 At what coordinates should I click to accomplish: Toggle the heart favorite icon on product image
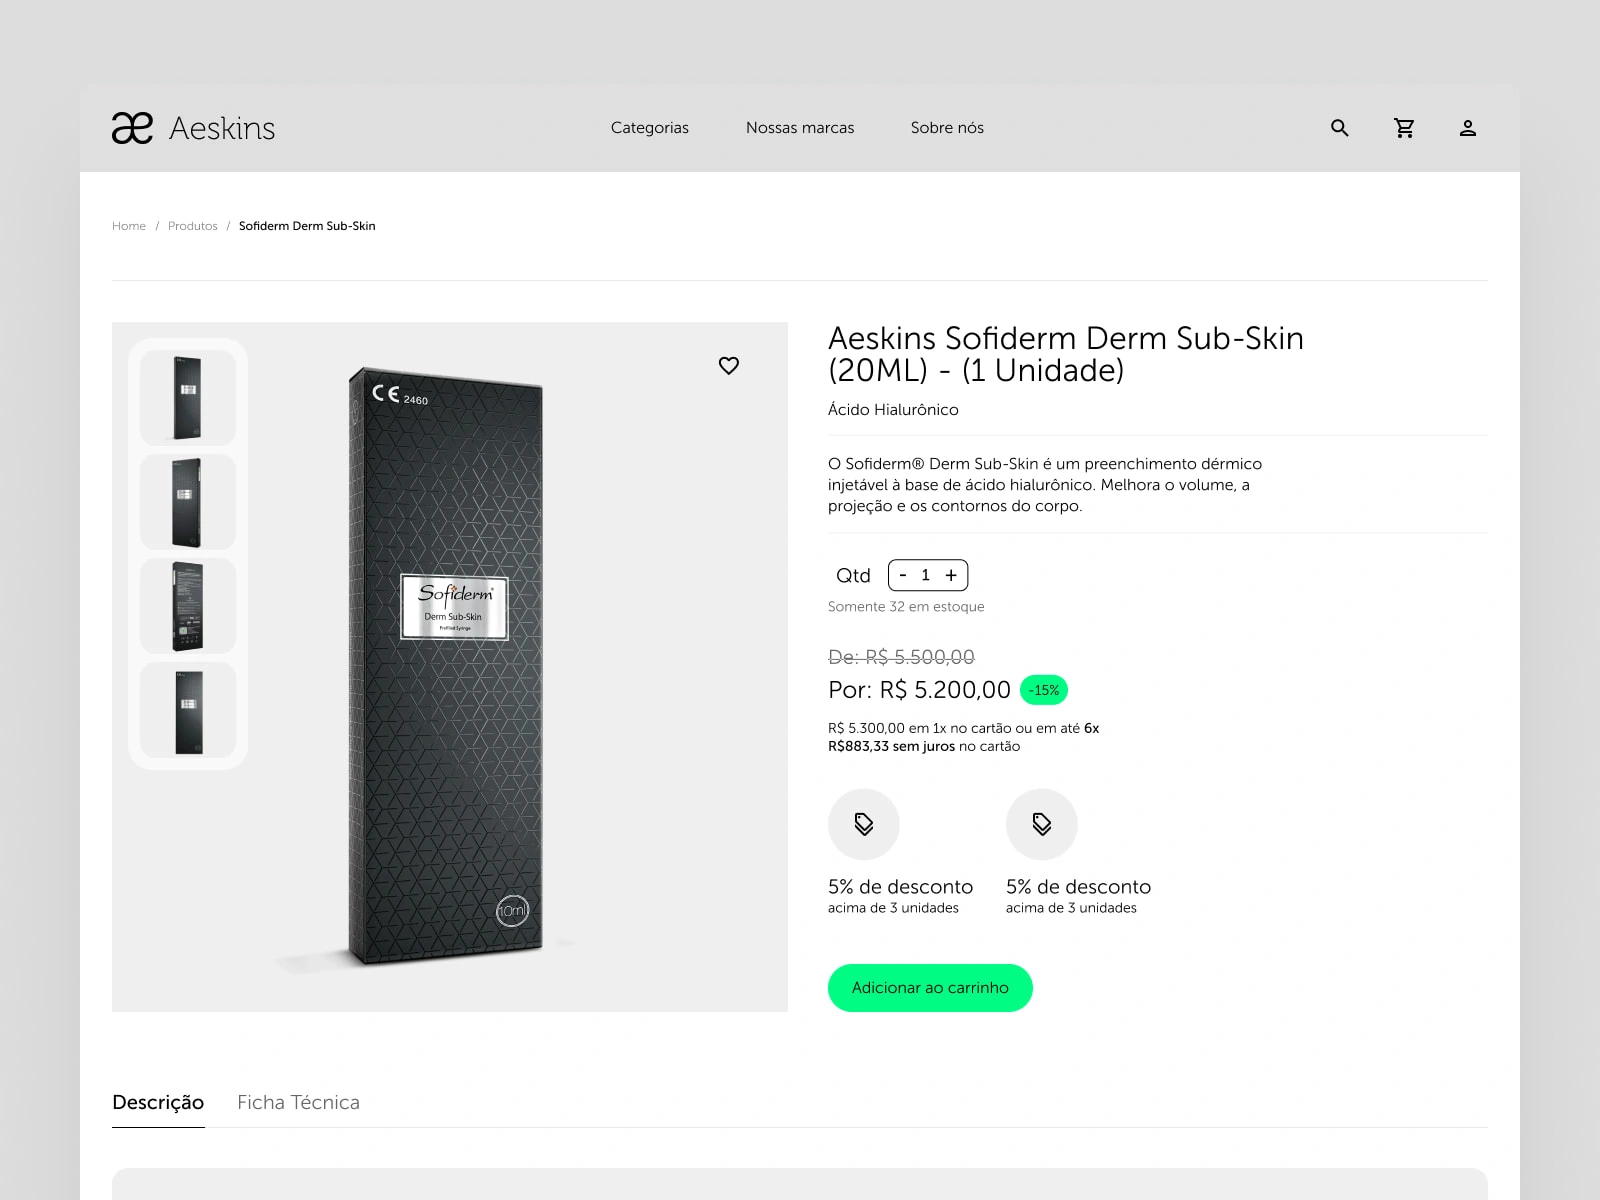tap(729, 366)
